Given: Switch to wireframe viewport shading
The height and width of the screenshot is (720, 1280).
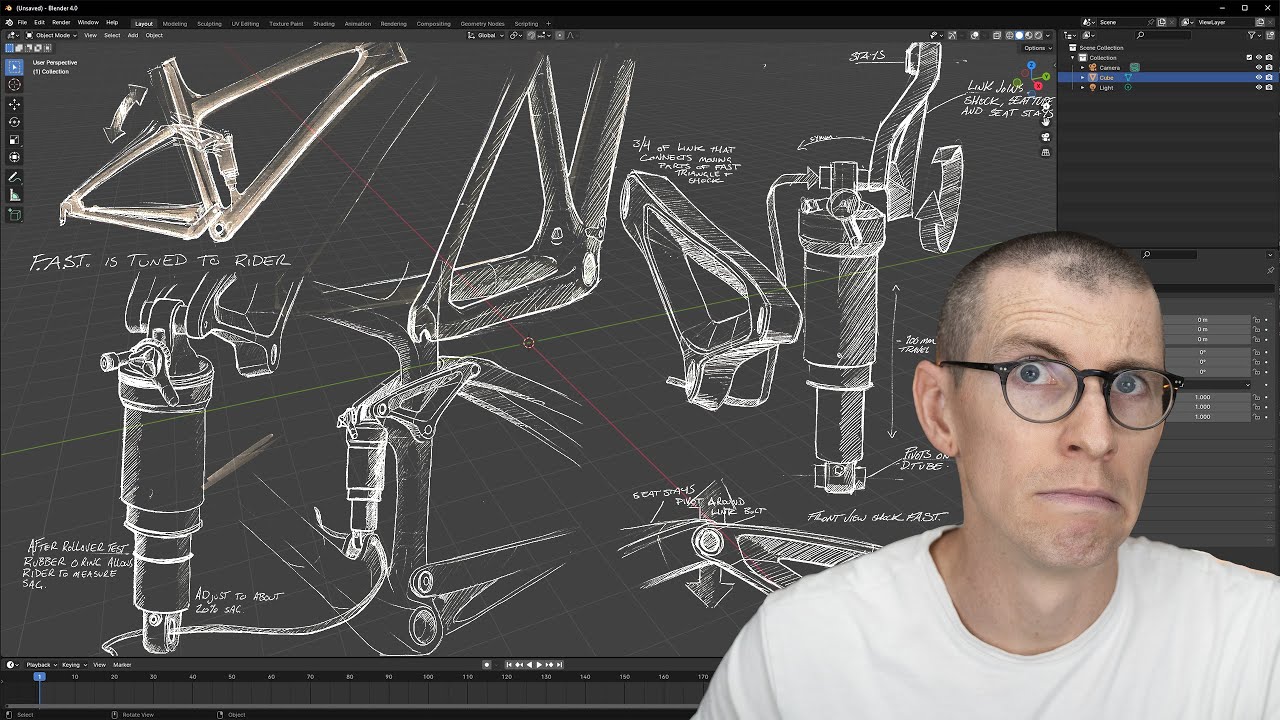Looking at the screenshot, I should click(1009, 35).
